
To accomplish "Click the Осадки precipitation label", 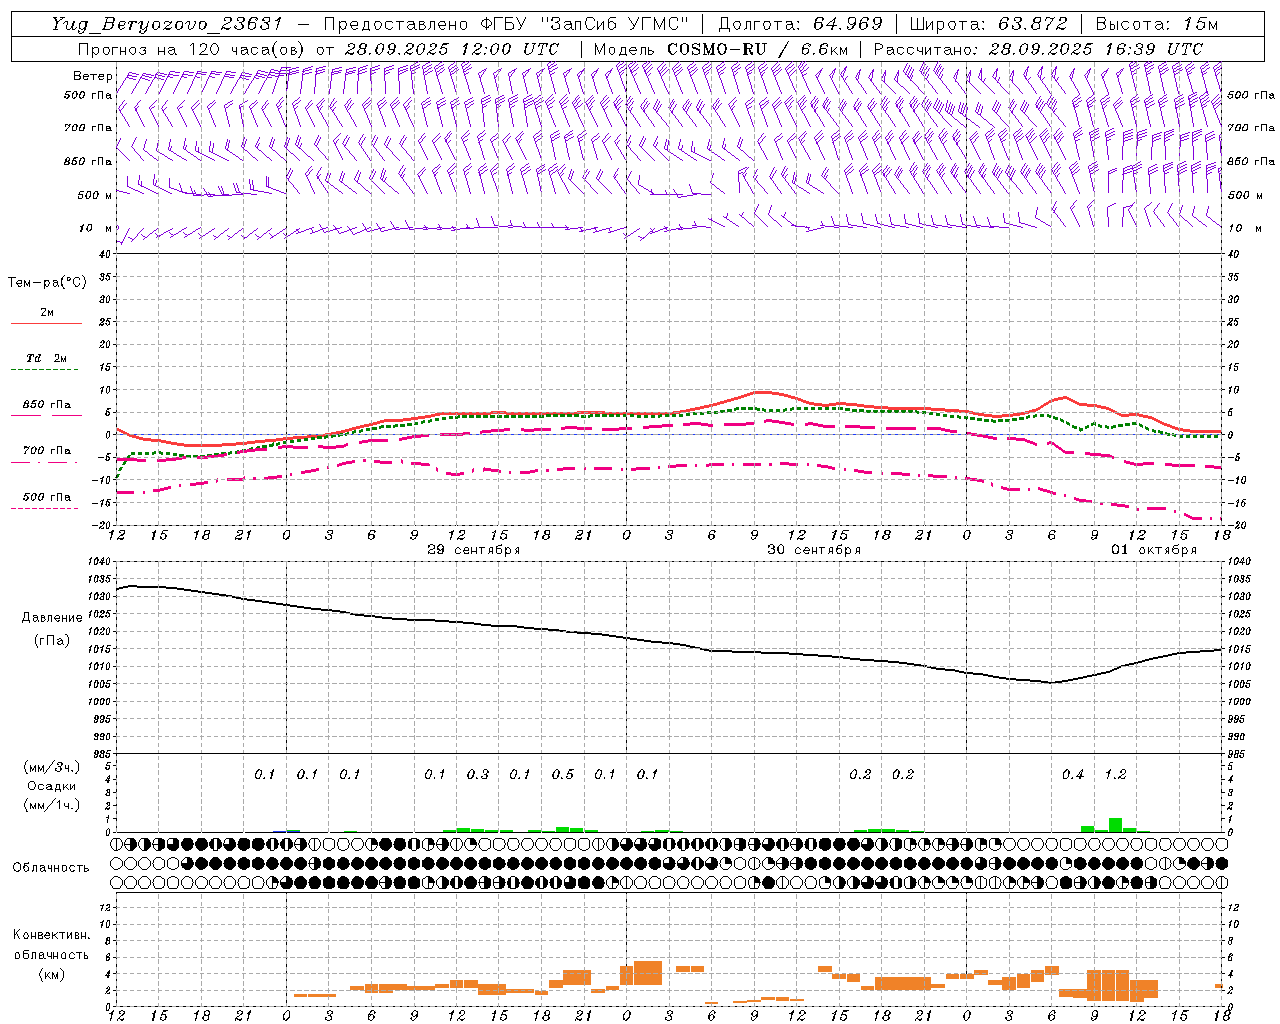I will pos(51,786).
